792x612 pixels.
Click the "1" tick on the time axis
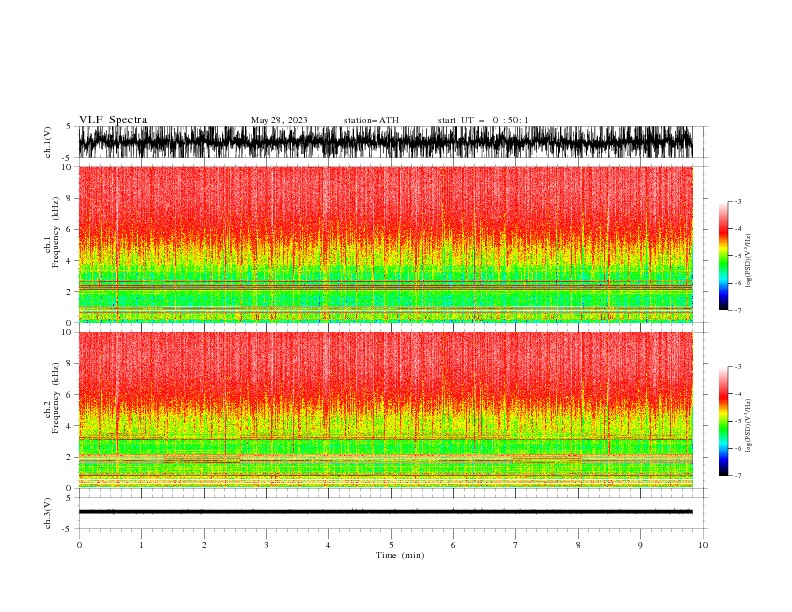tap(141, 545)
